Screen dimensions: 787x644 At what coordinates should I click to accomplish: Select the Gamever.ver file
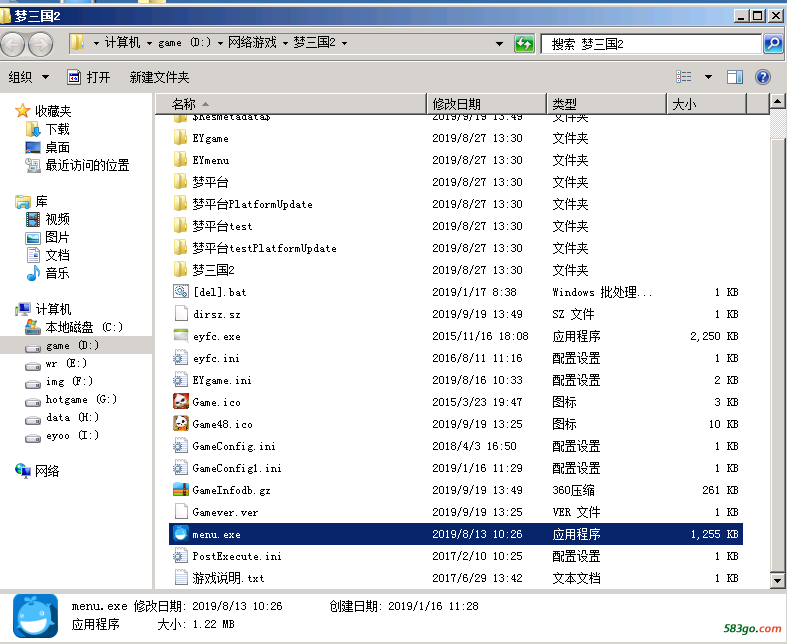click(x=456, y=512)
